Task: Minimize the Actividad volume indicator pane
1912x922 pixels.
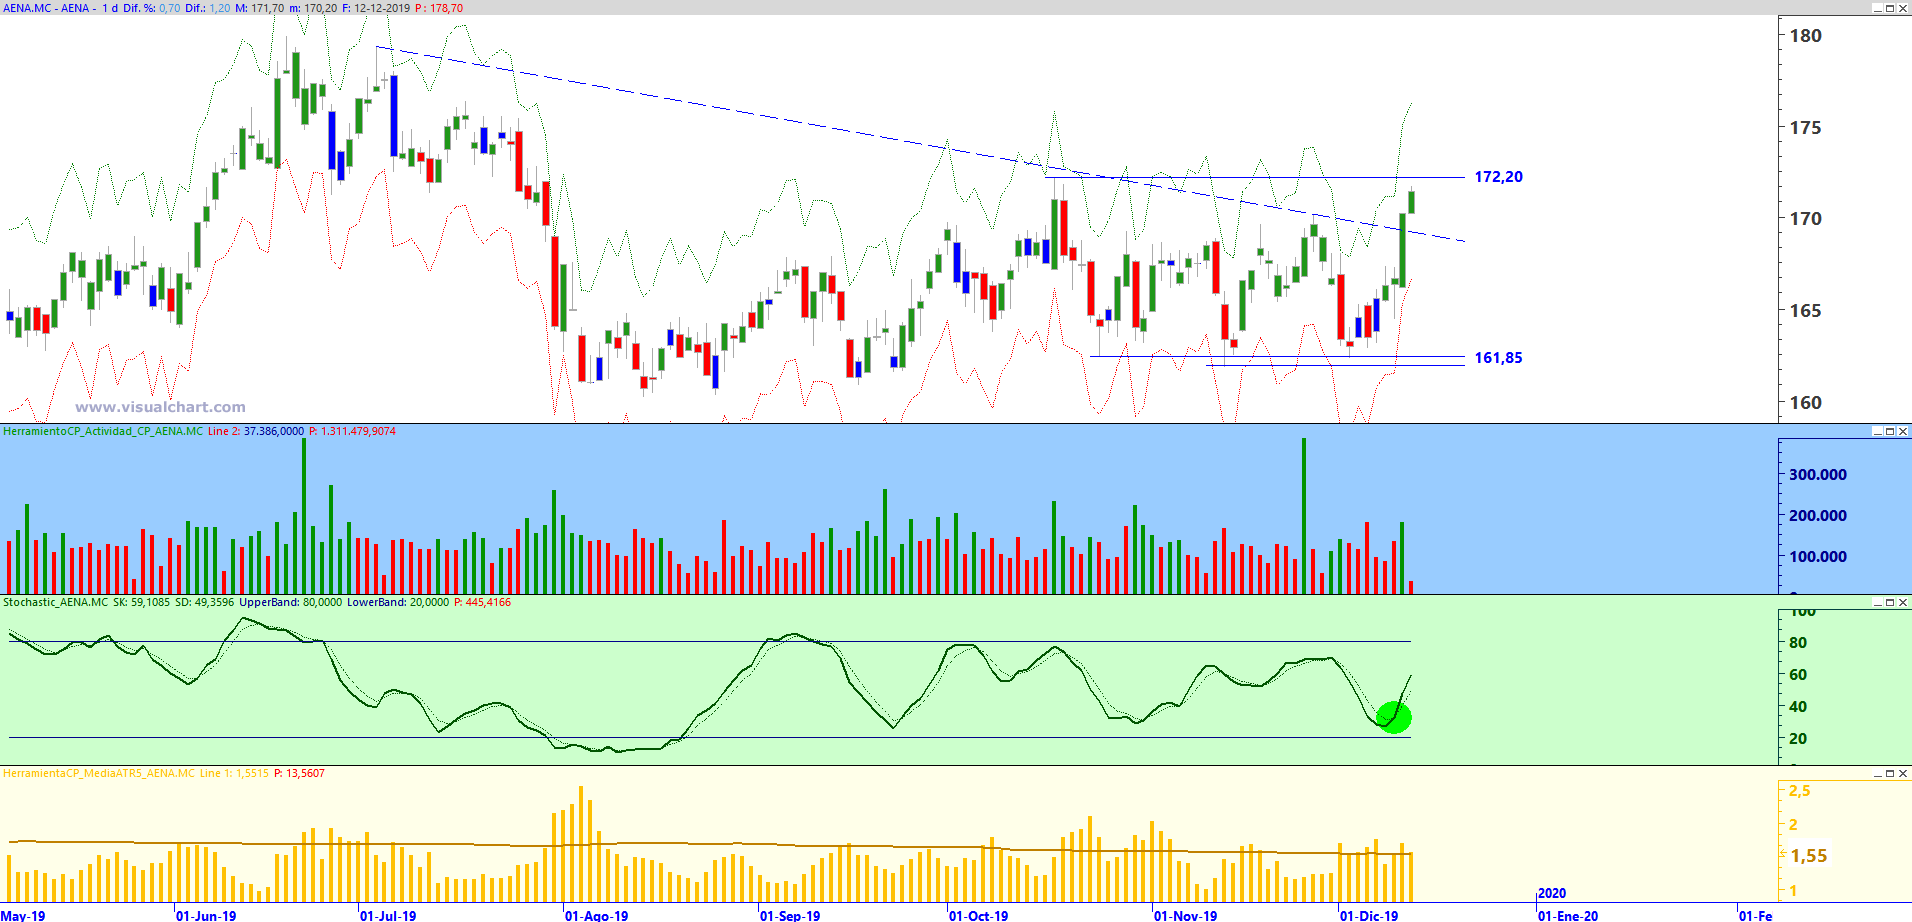Action: tap(1877, 431)
